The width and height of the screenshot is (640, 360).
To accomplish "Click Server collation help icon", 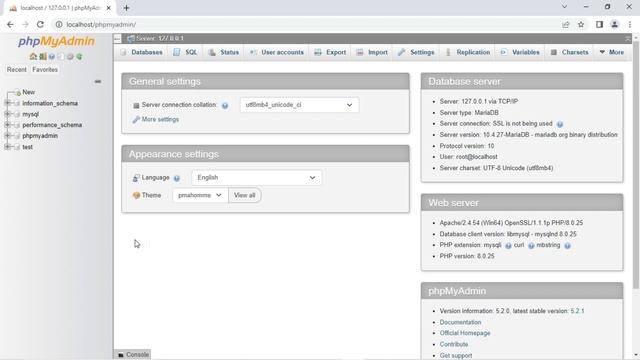I will 225,106.
